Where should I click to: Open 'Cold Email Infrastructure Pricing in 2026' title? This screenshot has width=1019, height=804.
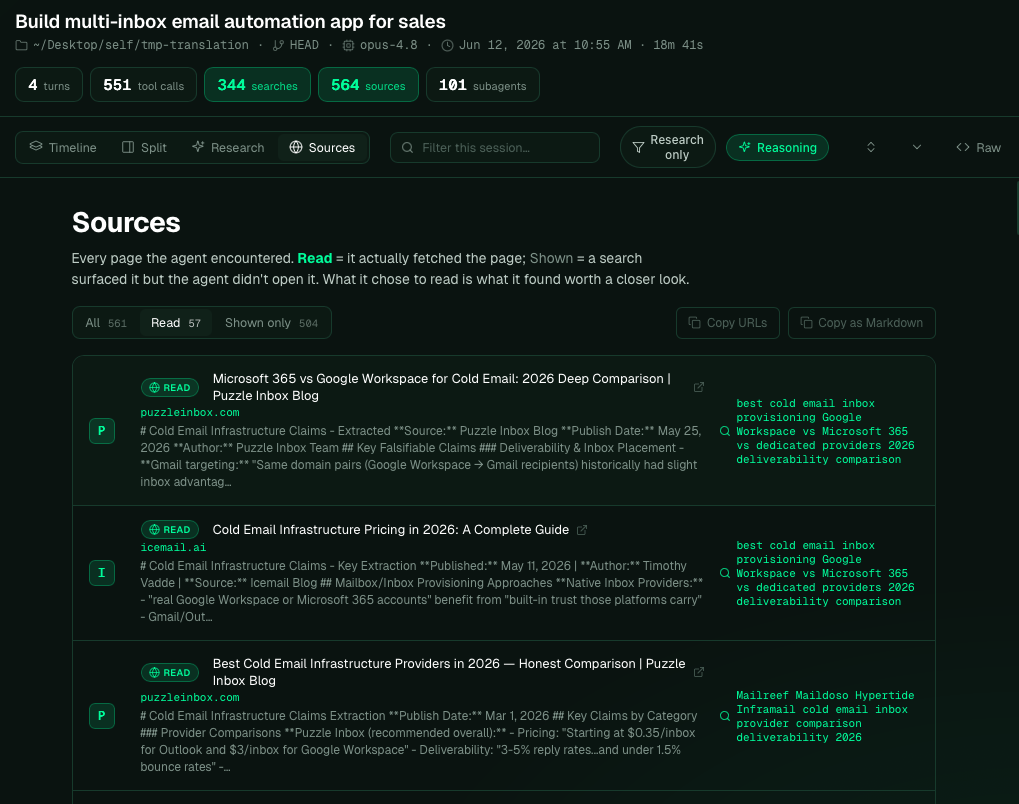pos(391,530)
